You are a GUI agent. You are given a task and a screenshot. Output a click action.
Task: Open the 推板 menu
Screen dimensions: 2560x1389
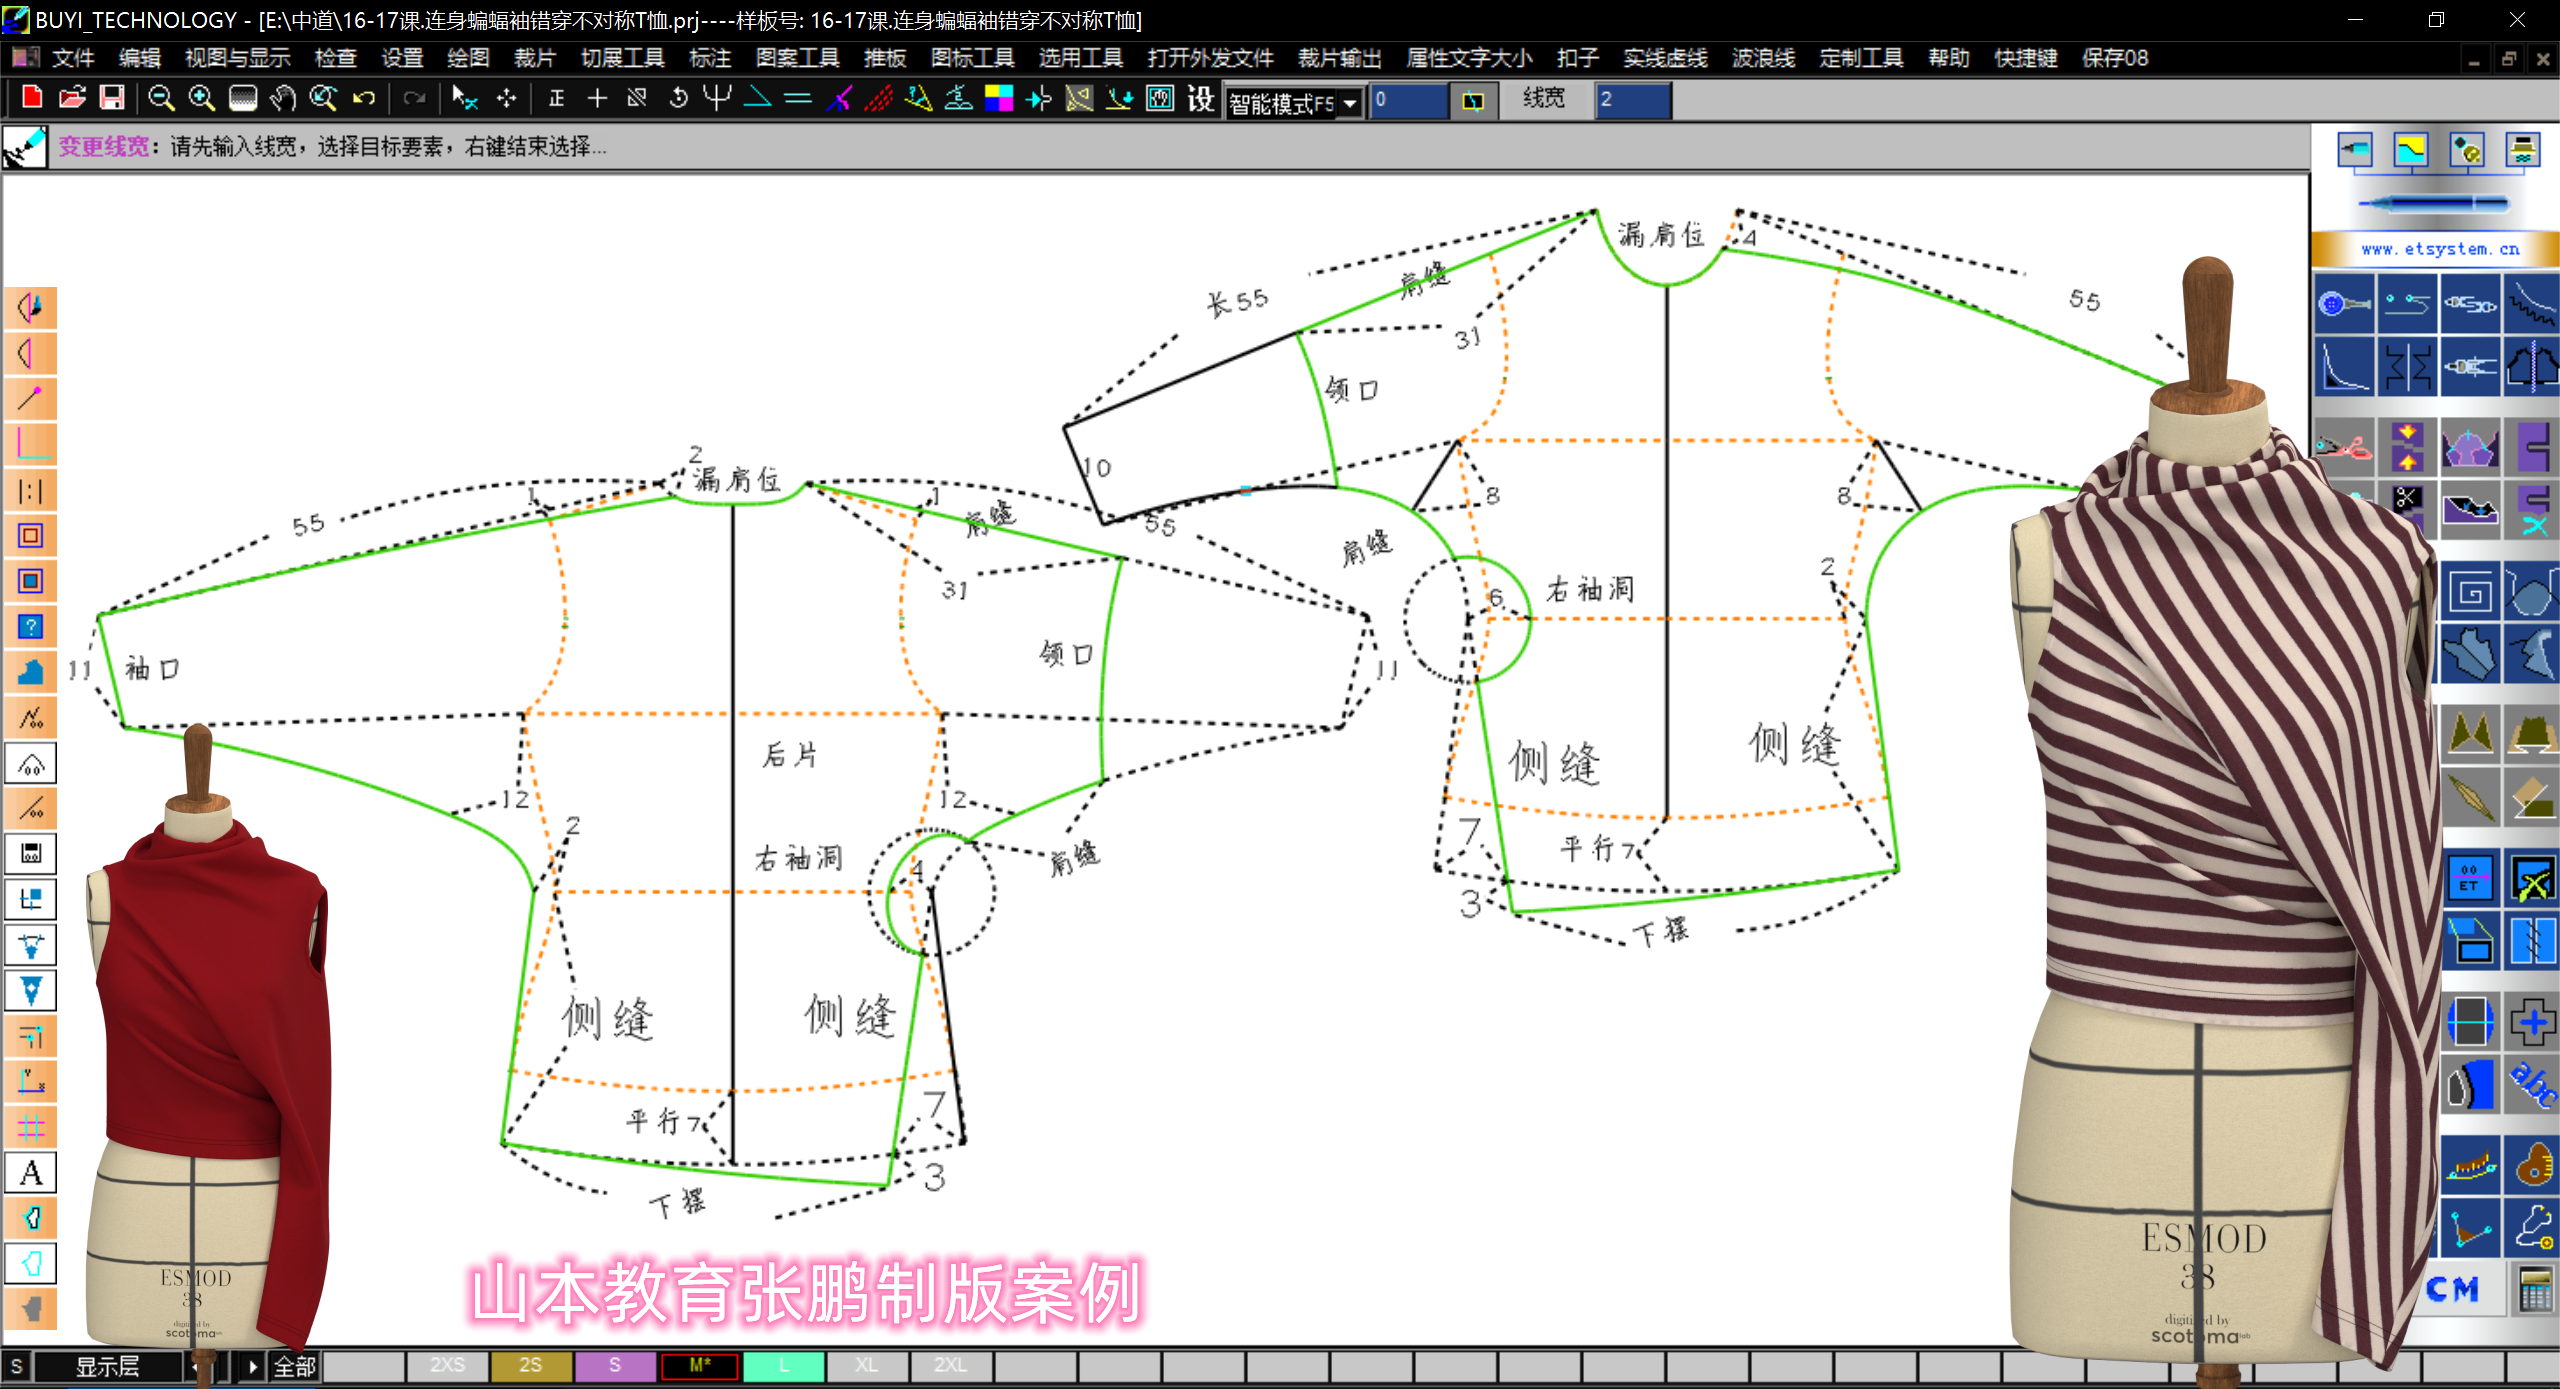884,58
